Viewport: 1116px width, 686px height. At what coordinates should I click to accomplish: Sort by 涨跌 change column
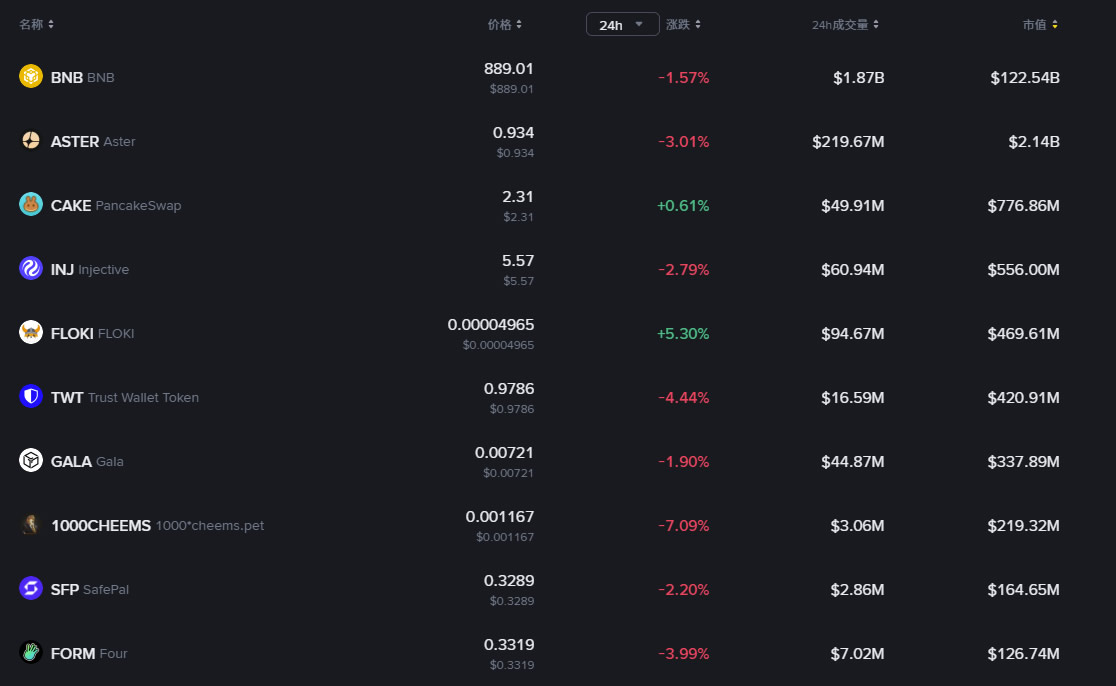click(x=684, y=24)
